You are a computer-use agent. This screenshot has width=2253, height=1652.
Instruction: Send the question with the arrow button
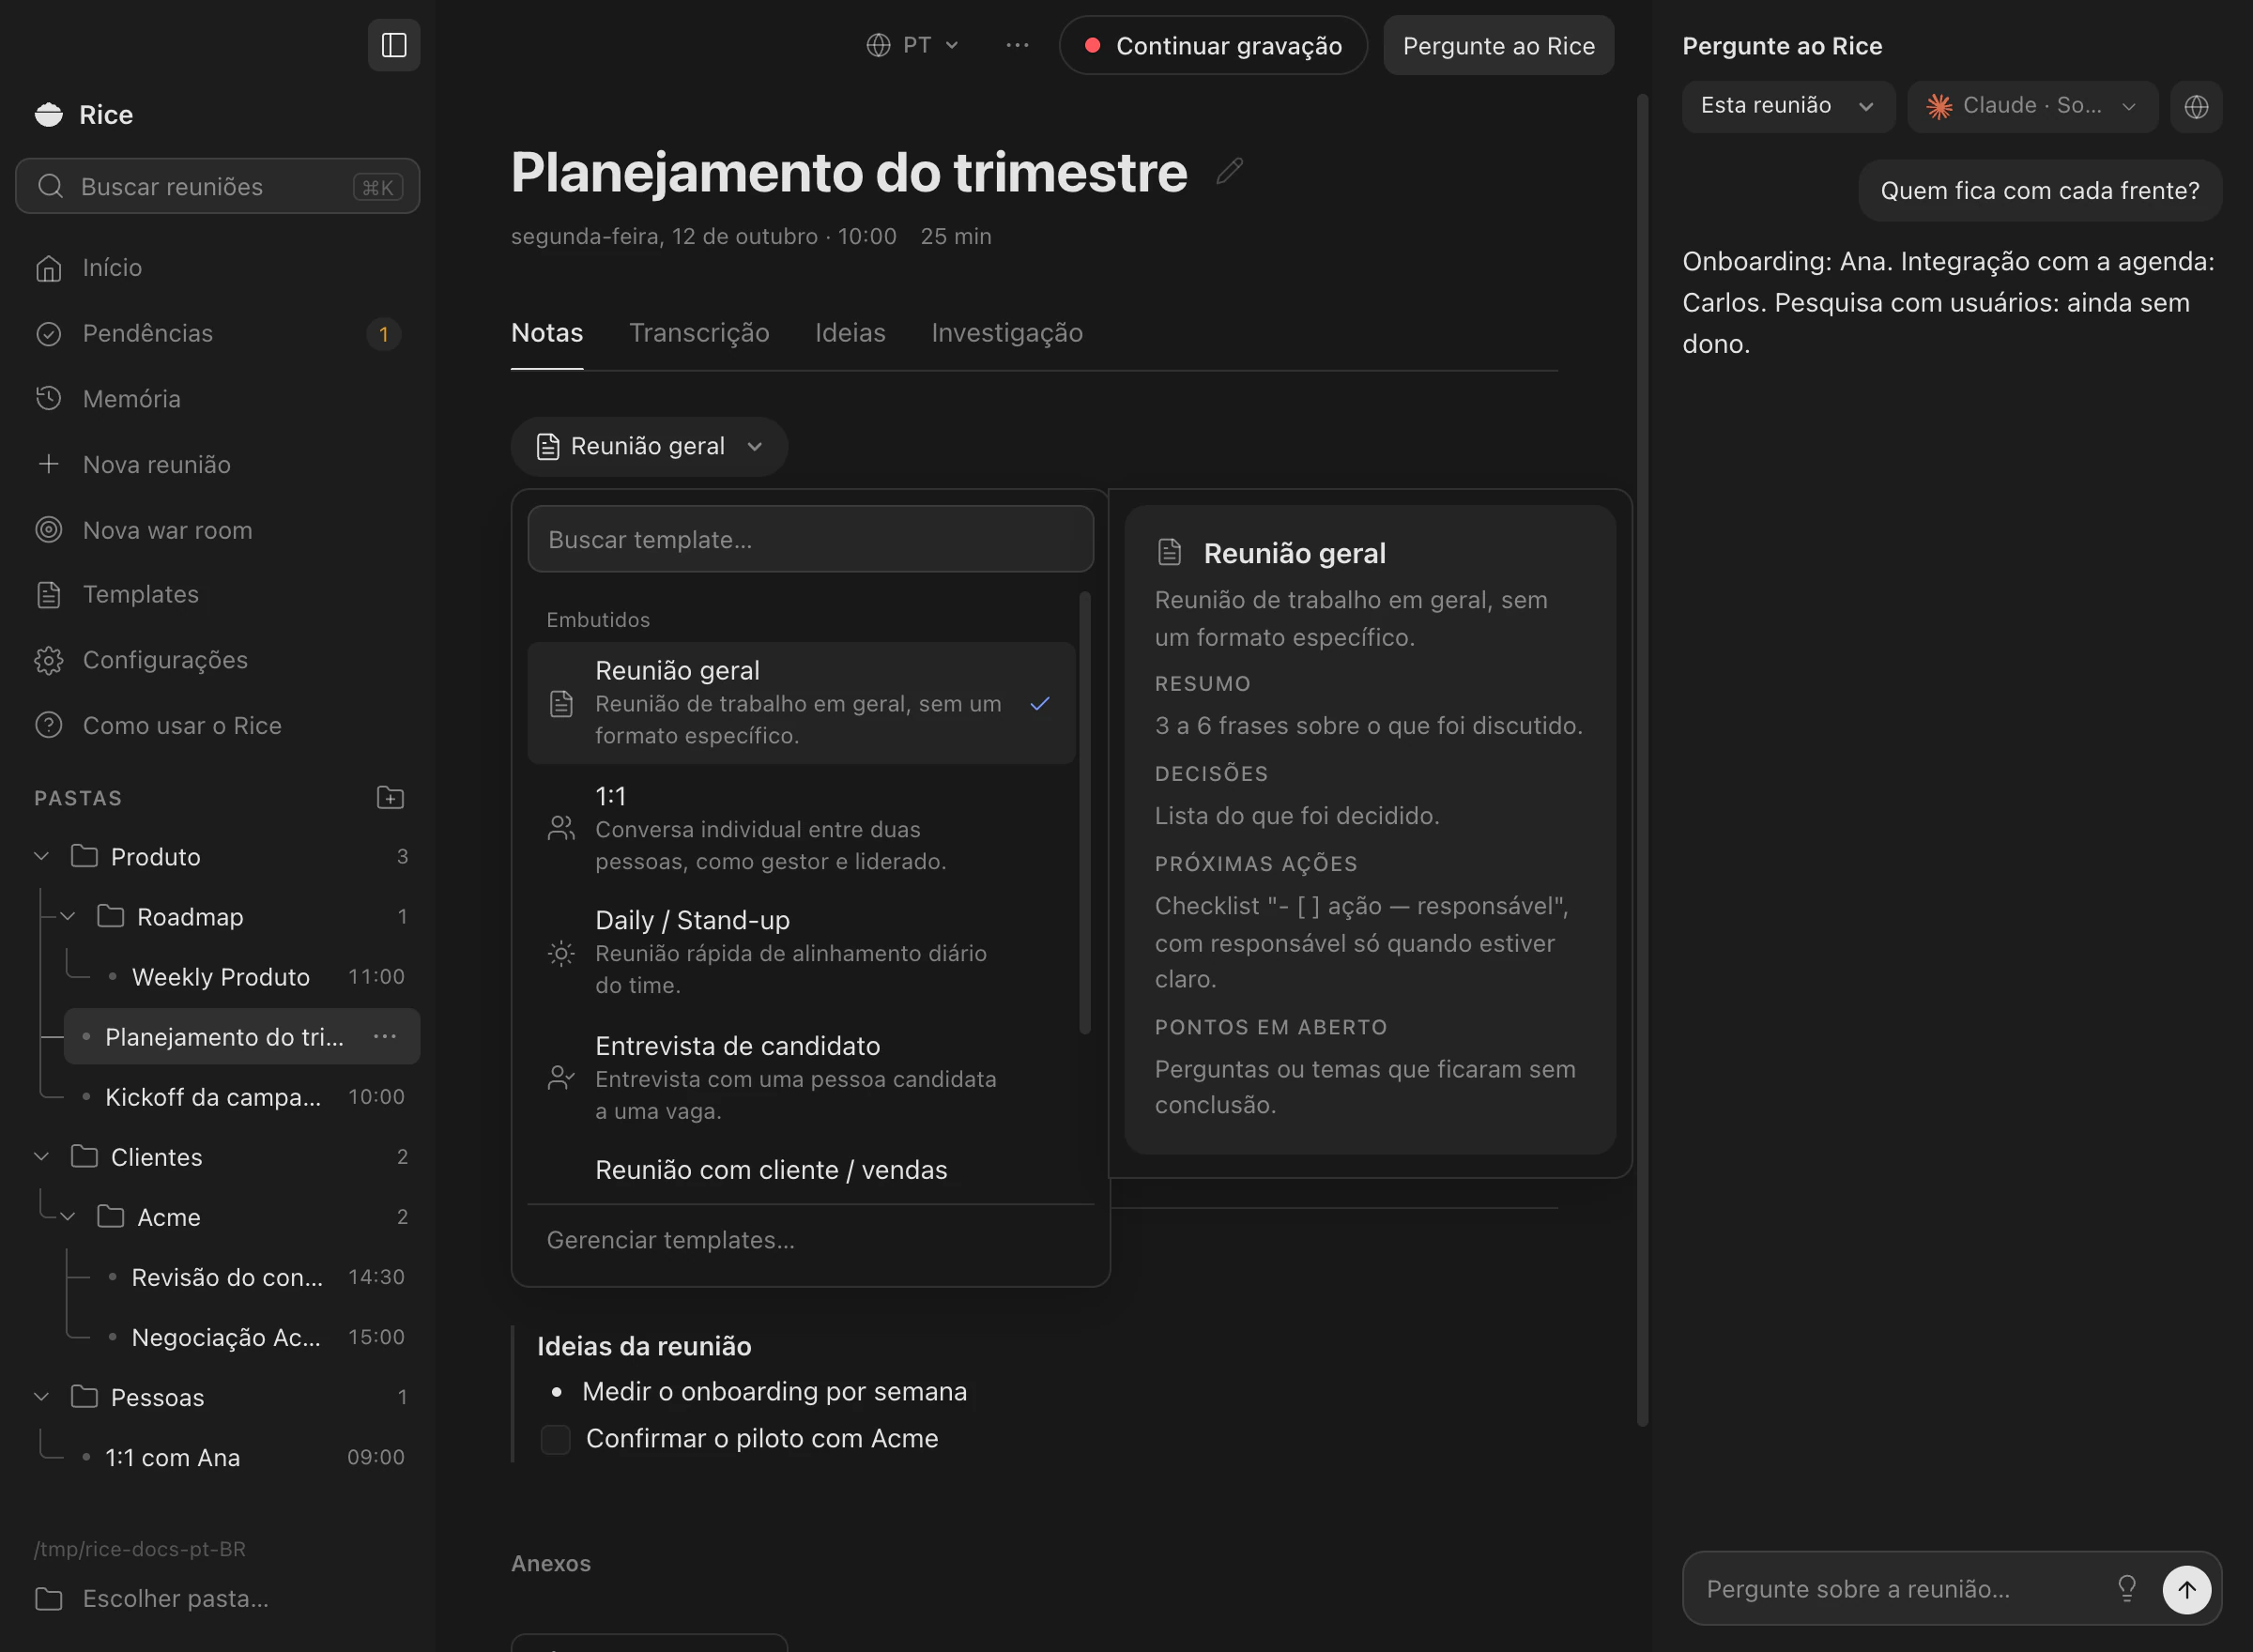pos(2186,1589)
